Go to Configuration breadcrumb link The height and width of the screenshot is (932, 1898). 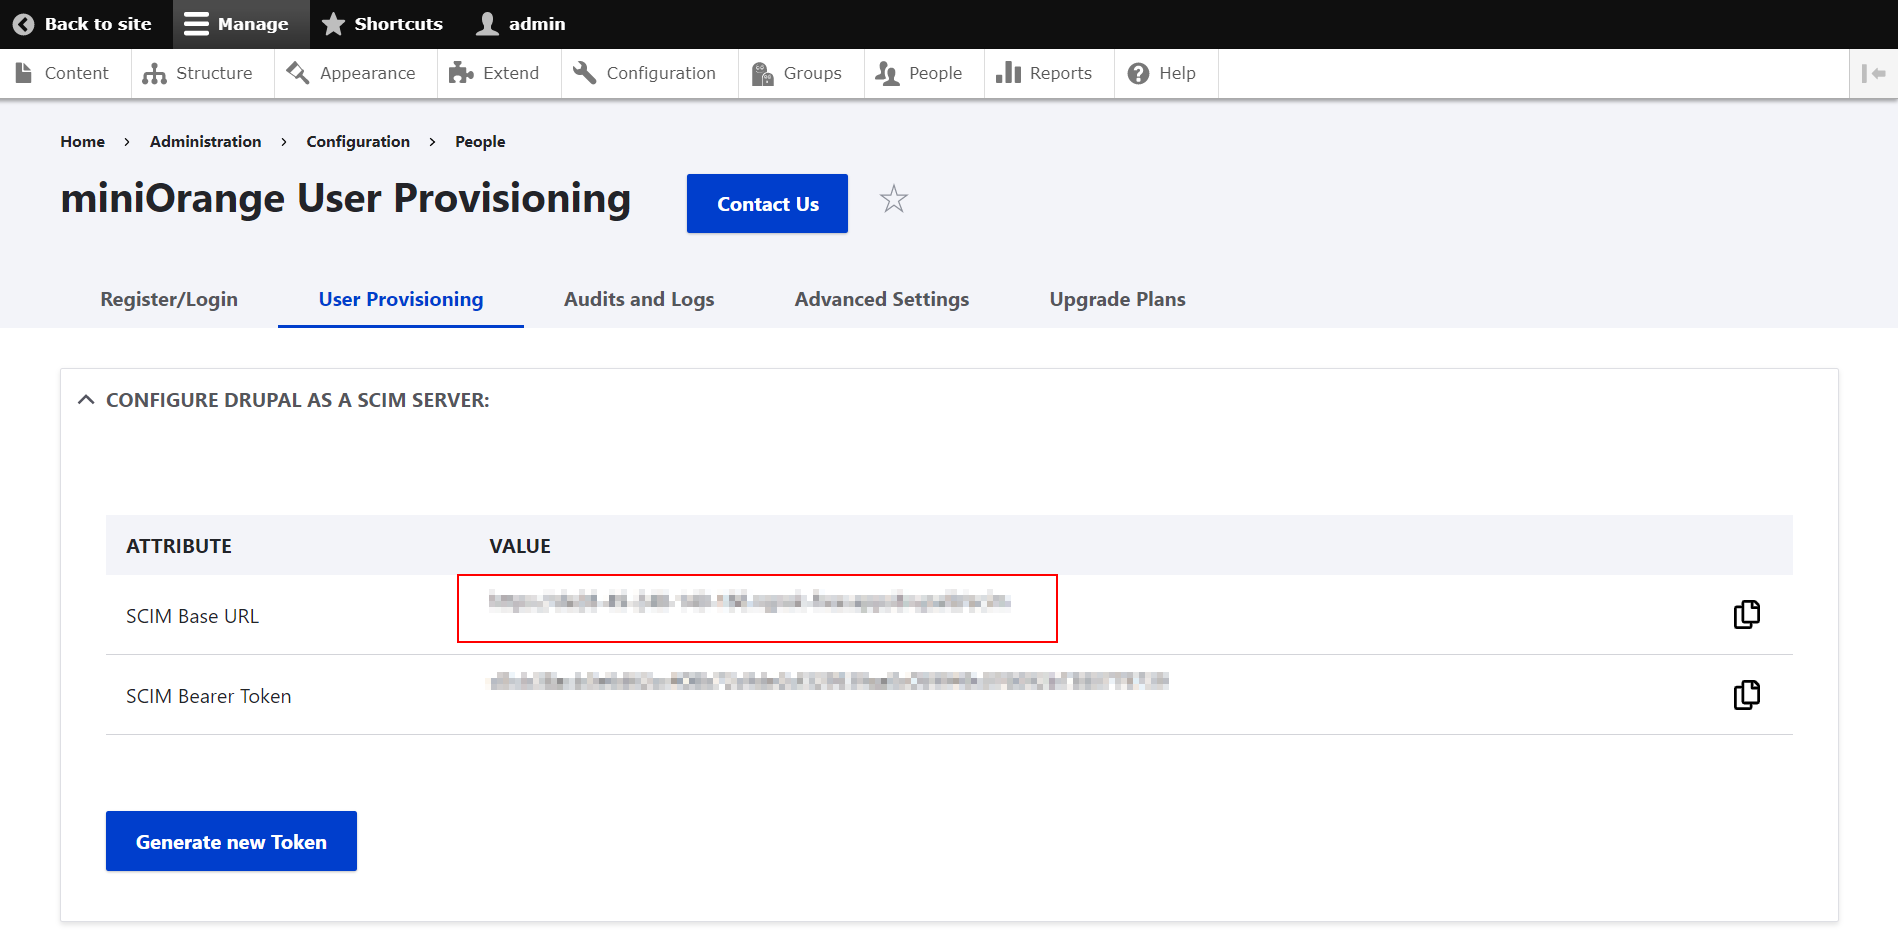(358, 142)
